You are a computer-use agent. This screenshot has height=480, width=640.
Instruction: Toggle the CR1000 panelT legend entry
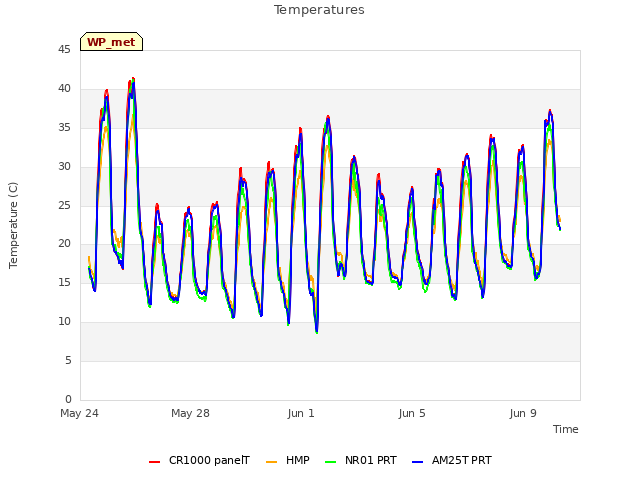coord(199,460)
